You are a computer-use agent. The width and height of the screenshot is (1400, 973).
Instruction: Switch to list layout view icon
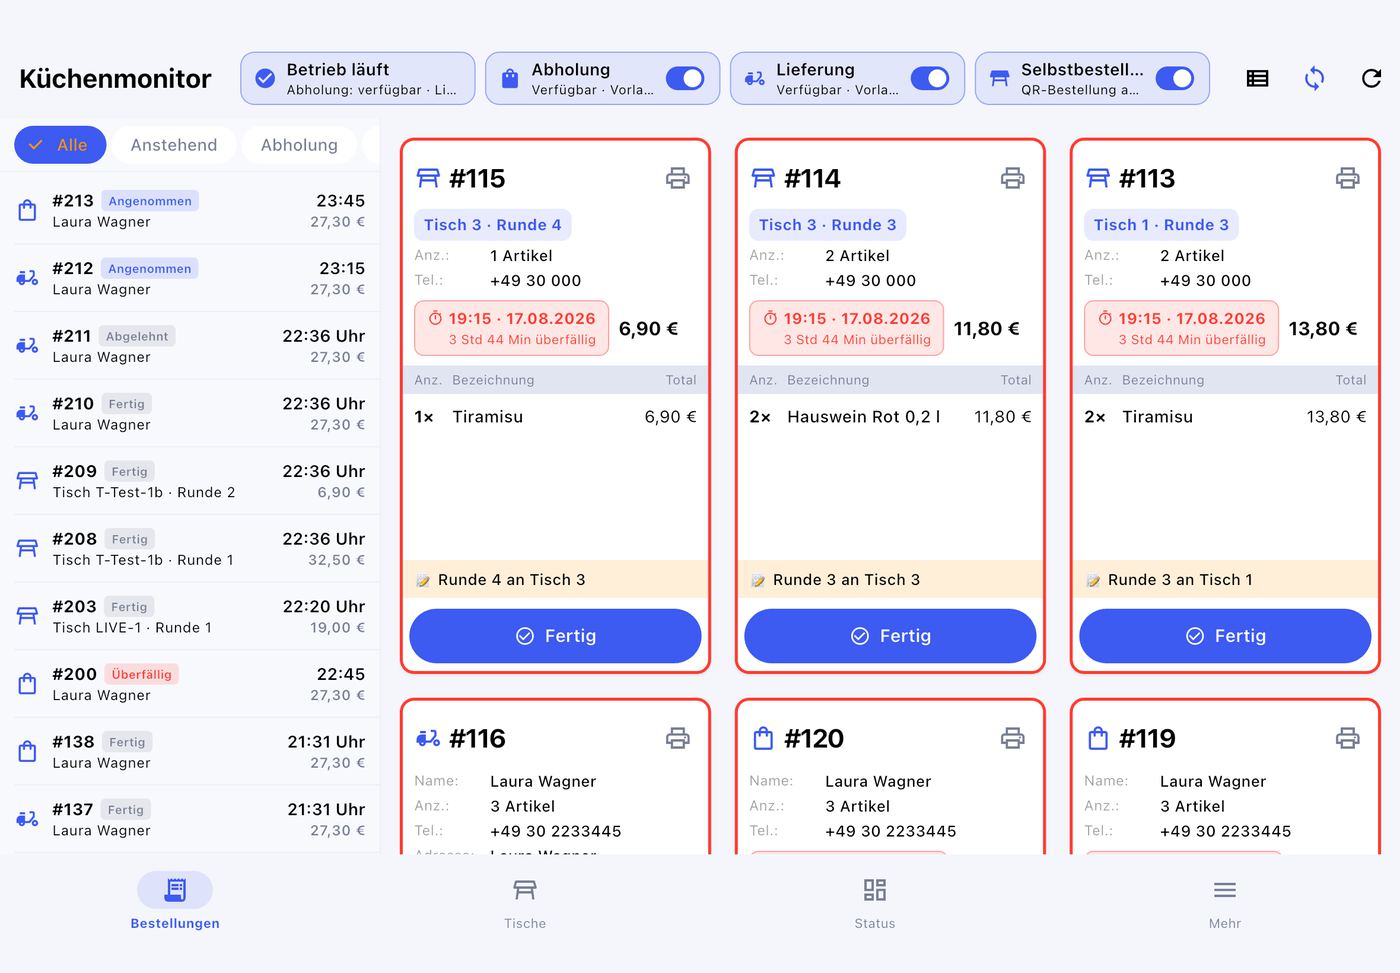(x=1258, y=78)
